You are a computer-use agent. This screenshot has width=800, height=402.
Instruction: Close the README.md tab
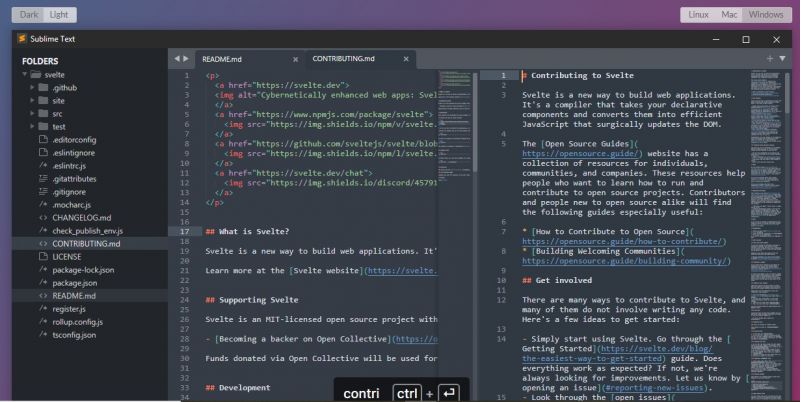295,60
